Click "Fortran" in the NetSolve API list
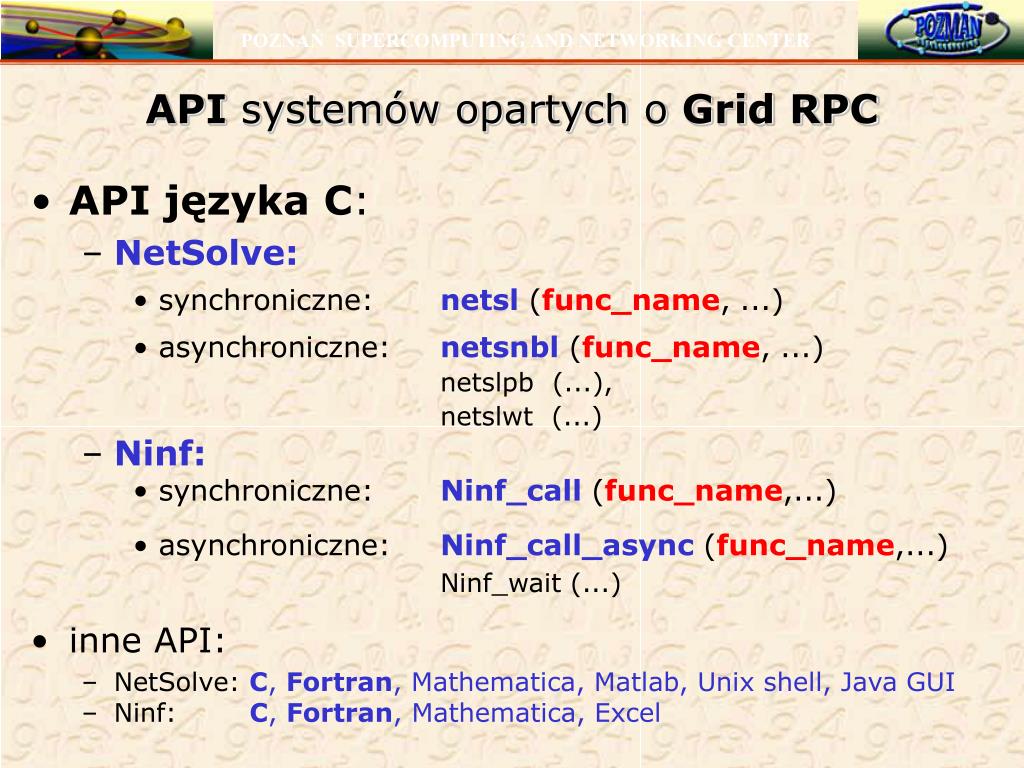This screenshot has width=1024, height=768. click(x=340, y=682)
